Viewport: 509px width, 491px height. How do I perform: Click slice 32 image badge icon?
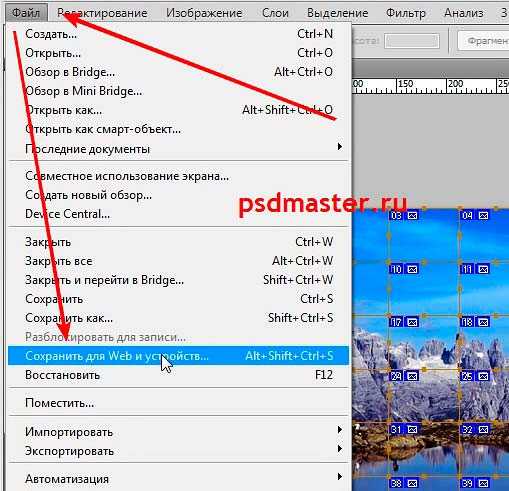pos(483,429)
